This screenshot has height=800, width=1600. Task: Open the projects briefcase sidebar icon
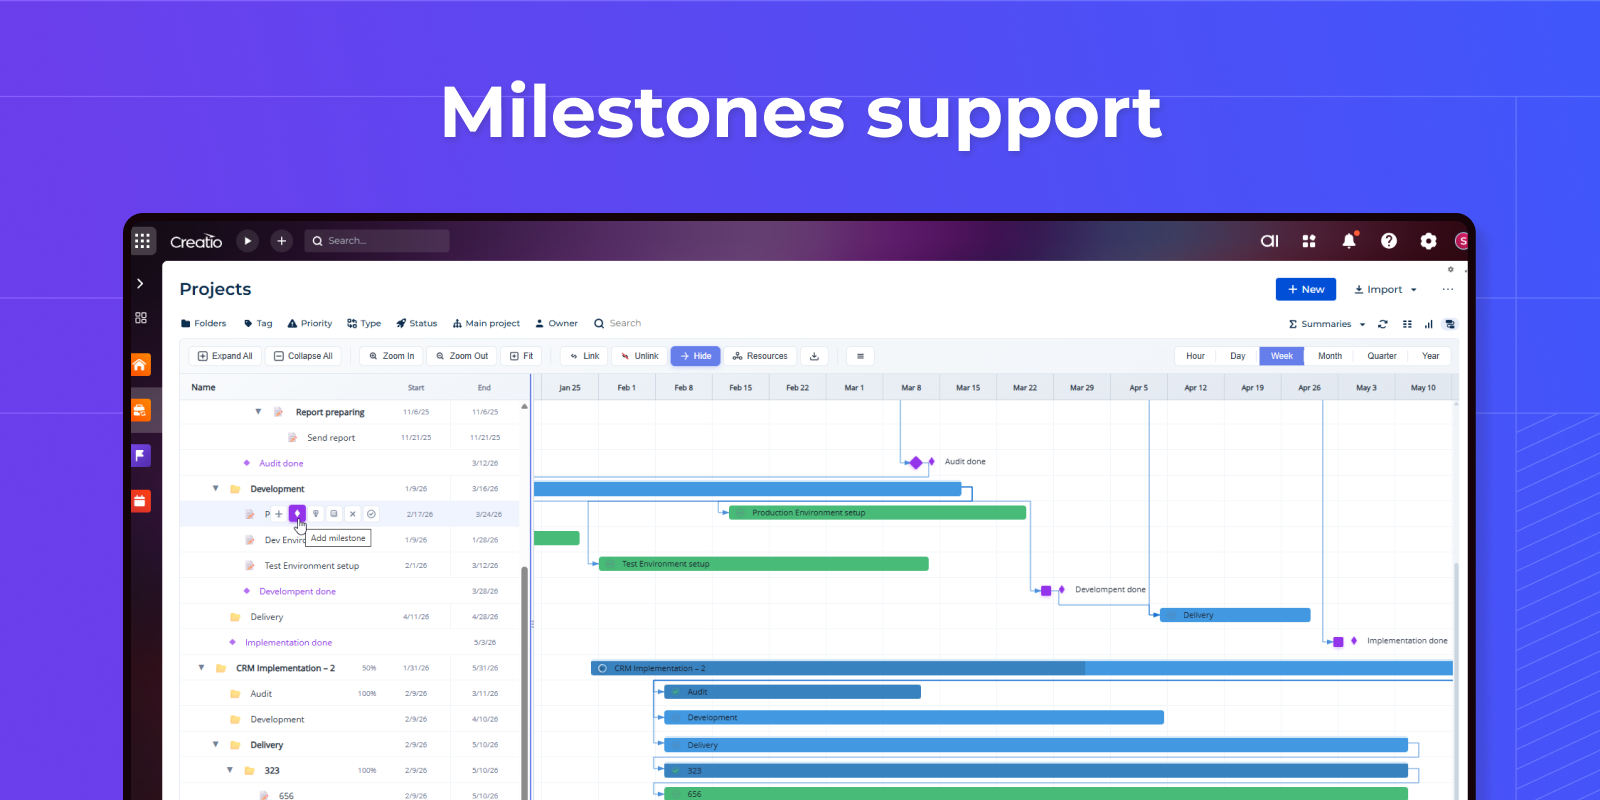click(141, 410)
